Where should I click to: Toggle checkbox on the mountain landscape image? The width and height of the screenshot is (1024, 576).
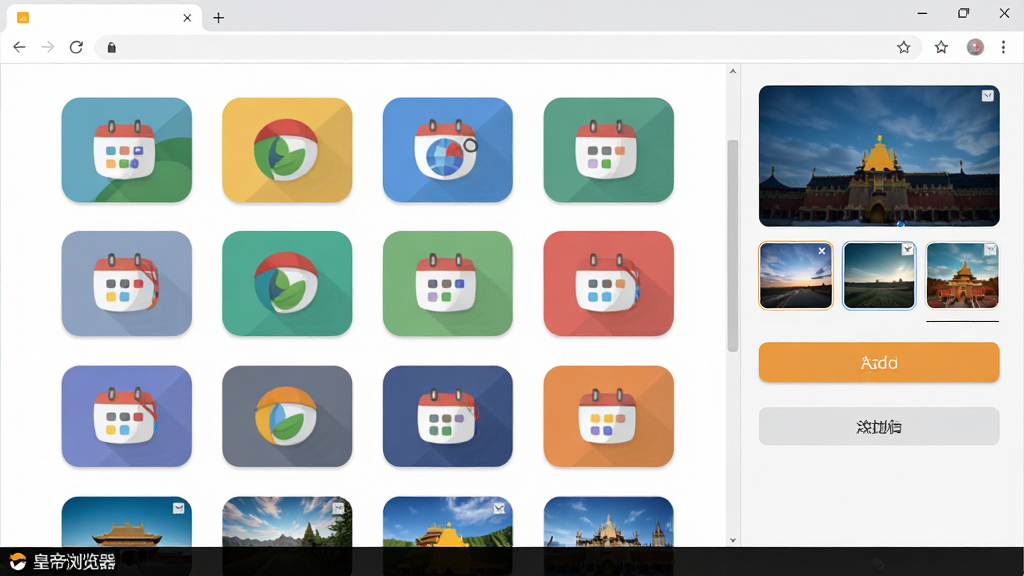click(338, 508)
